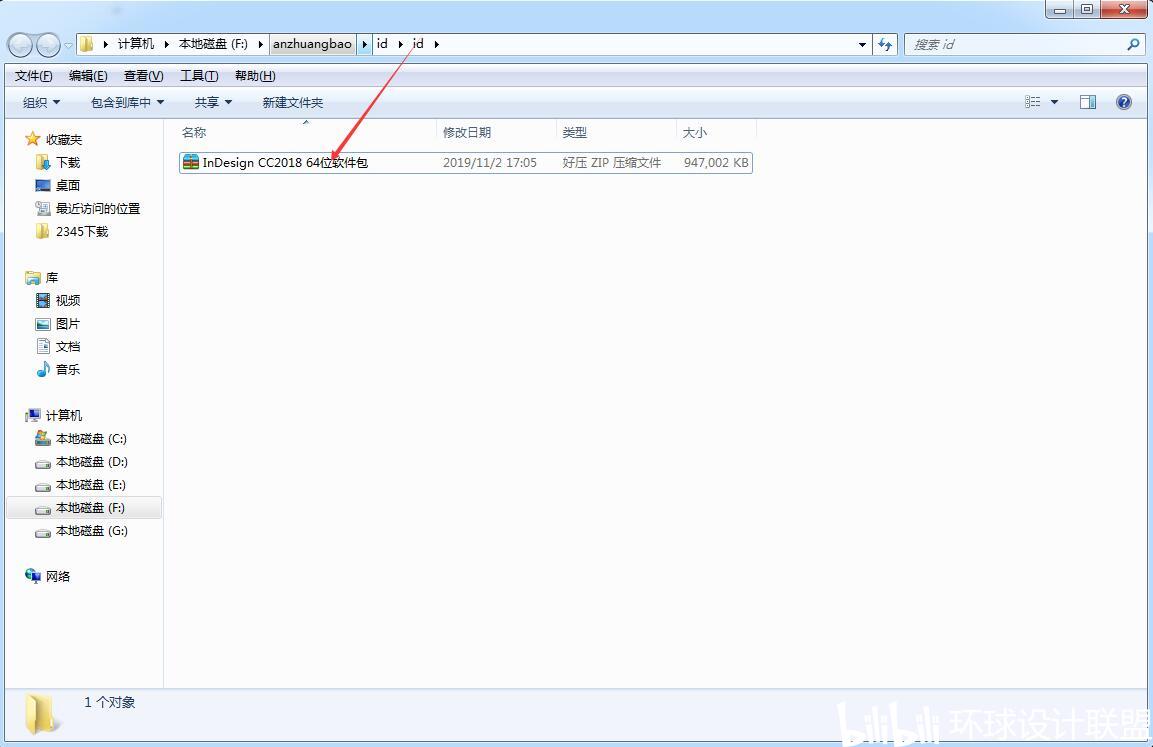Select anzhuangbao in the address breadcrumb
This screenshot has height=747, width=1153.
point(313,44)
